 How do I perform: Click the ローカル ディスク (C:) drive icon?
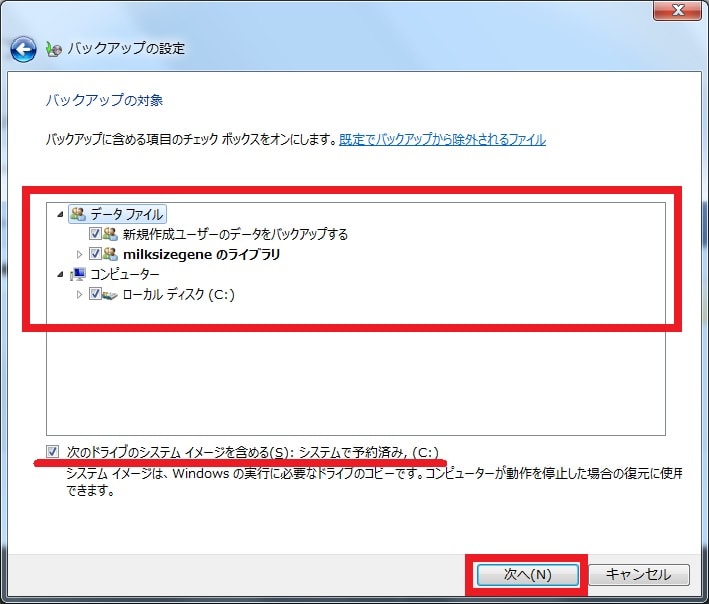pos(110,295)
